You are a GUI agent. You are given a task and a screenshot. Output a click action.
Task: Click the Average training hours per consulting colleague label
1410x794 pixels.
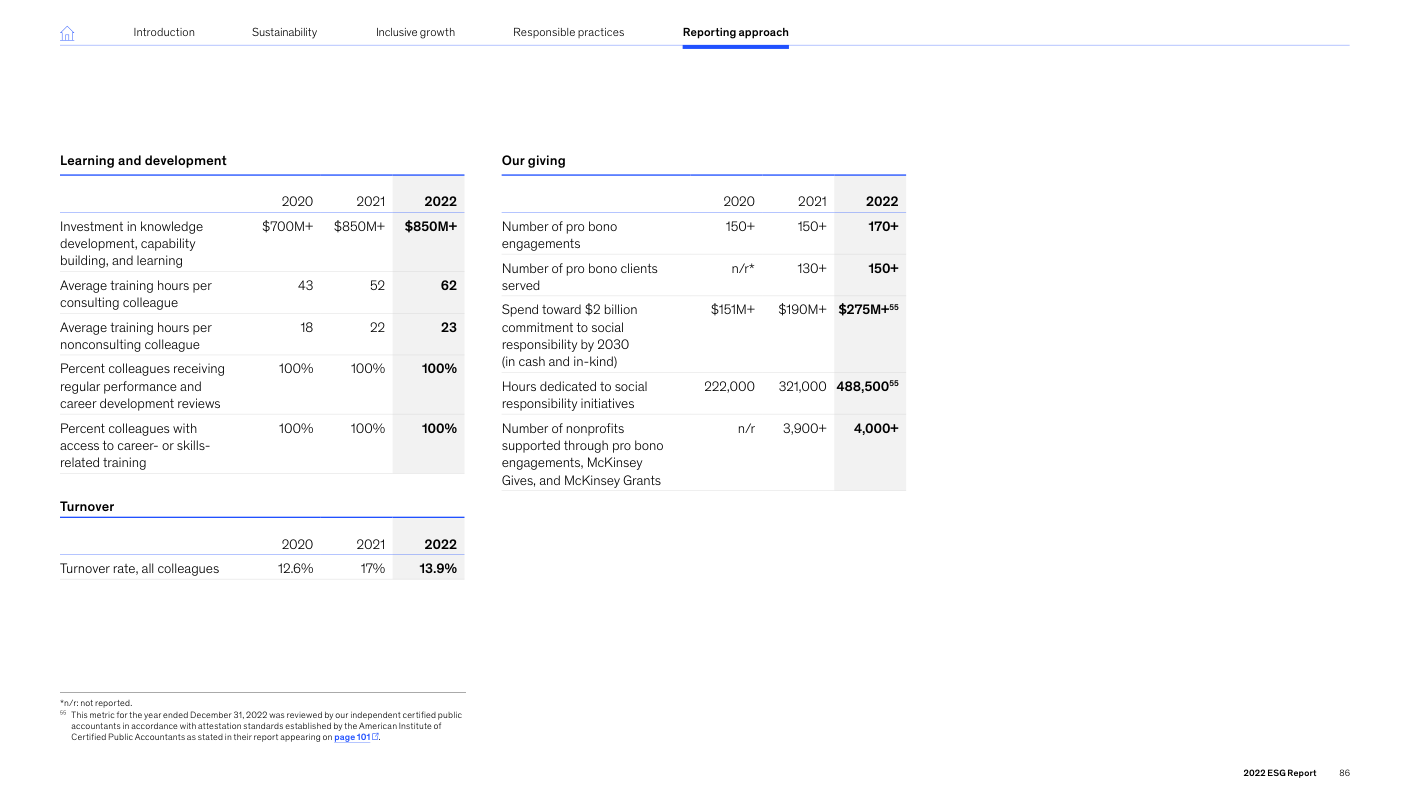136,294
